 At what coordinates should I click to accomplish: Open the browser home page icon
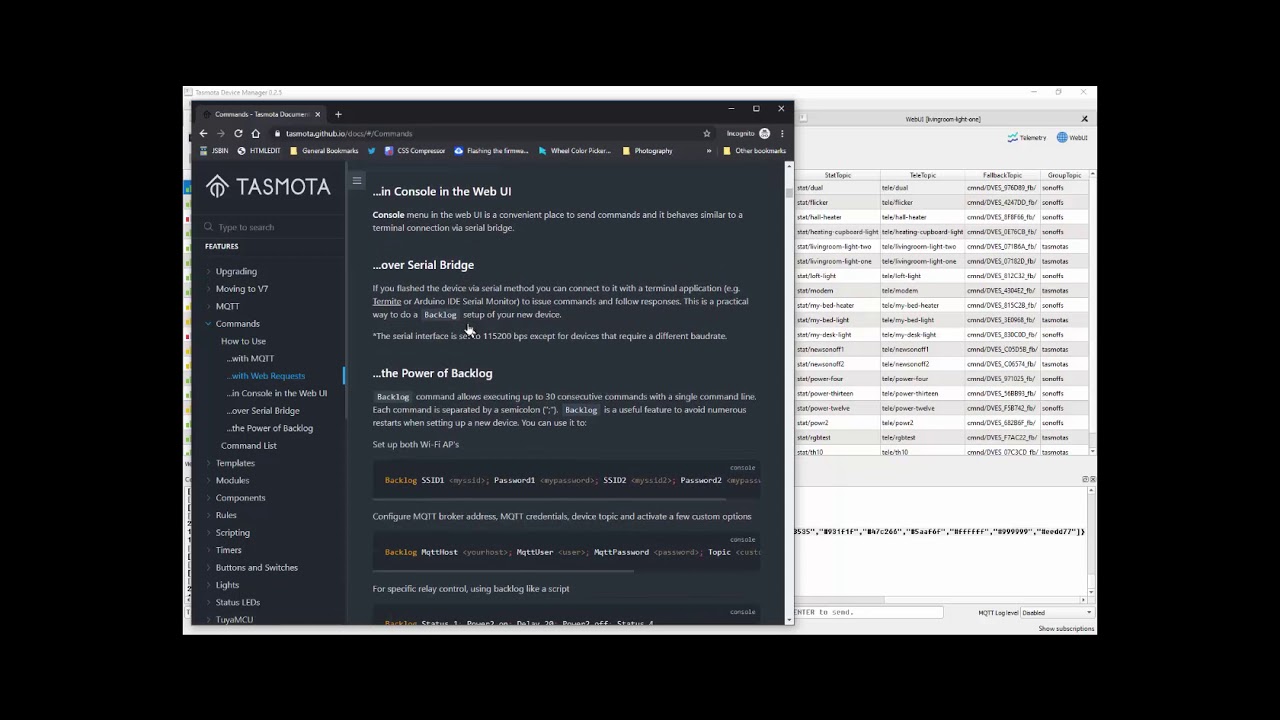pyautogui.click(x=255, y=133)
